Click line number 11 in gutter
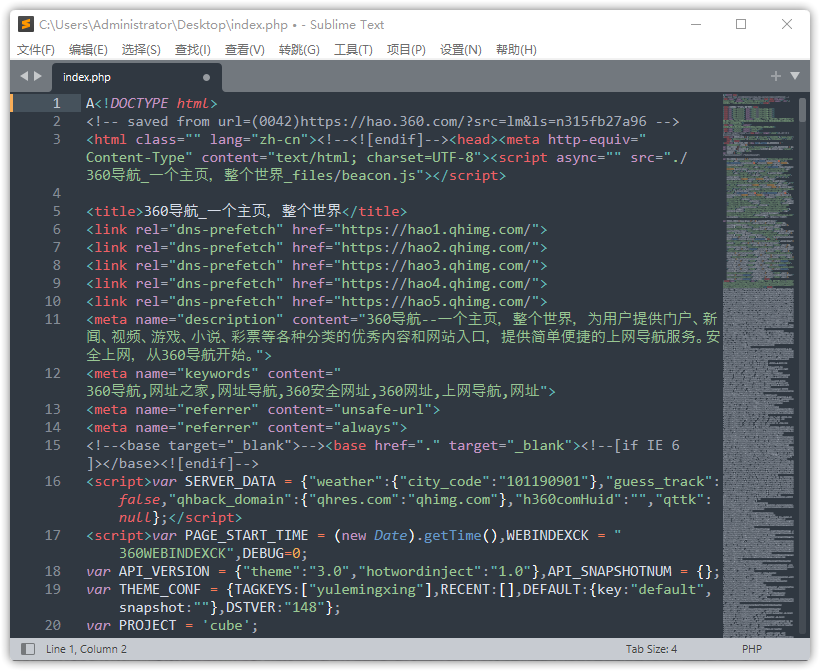The height and width of the screenshot is (671, 820). coord(53,319)
